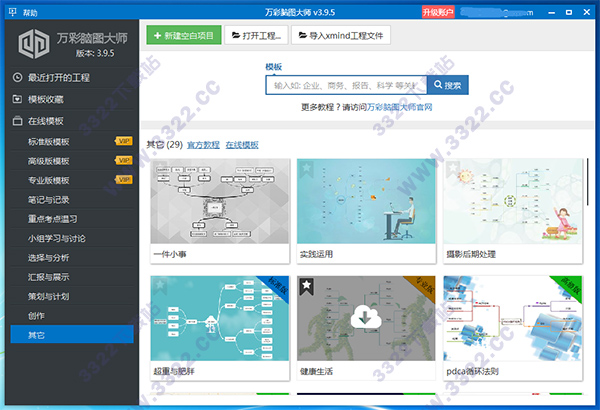Click the box icon beside sidebar 在线模板
The height and width of the screenshot is (410, 600).
pos(17,121)
